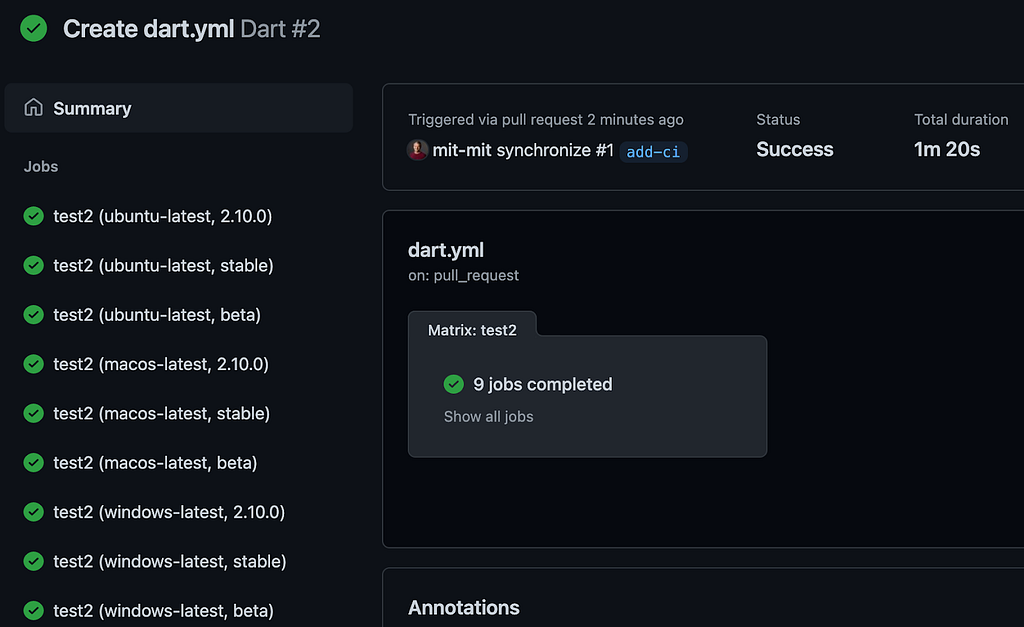
Task: Open test2 (windows-latest, 2.10.0) job
Action: click(169, 512)
